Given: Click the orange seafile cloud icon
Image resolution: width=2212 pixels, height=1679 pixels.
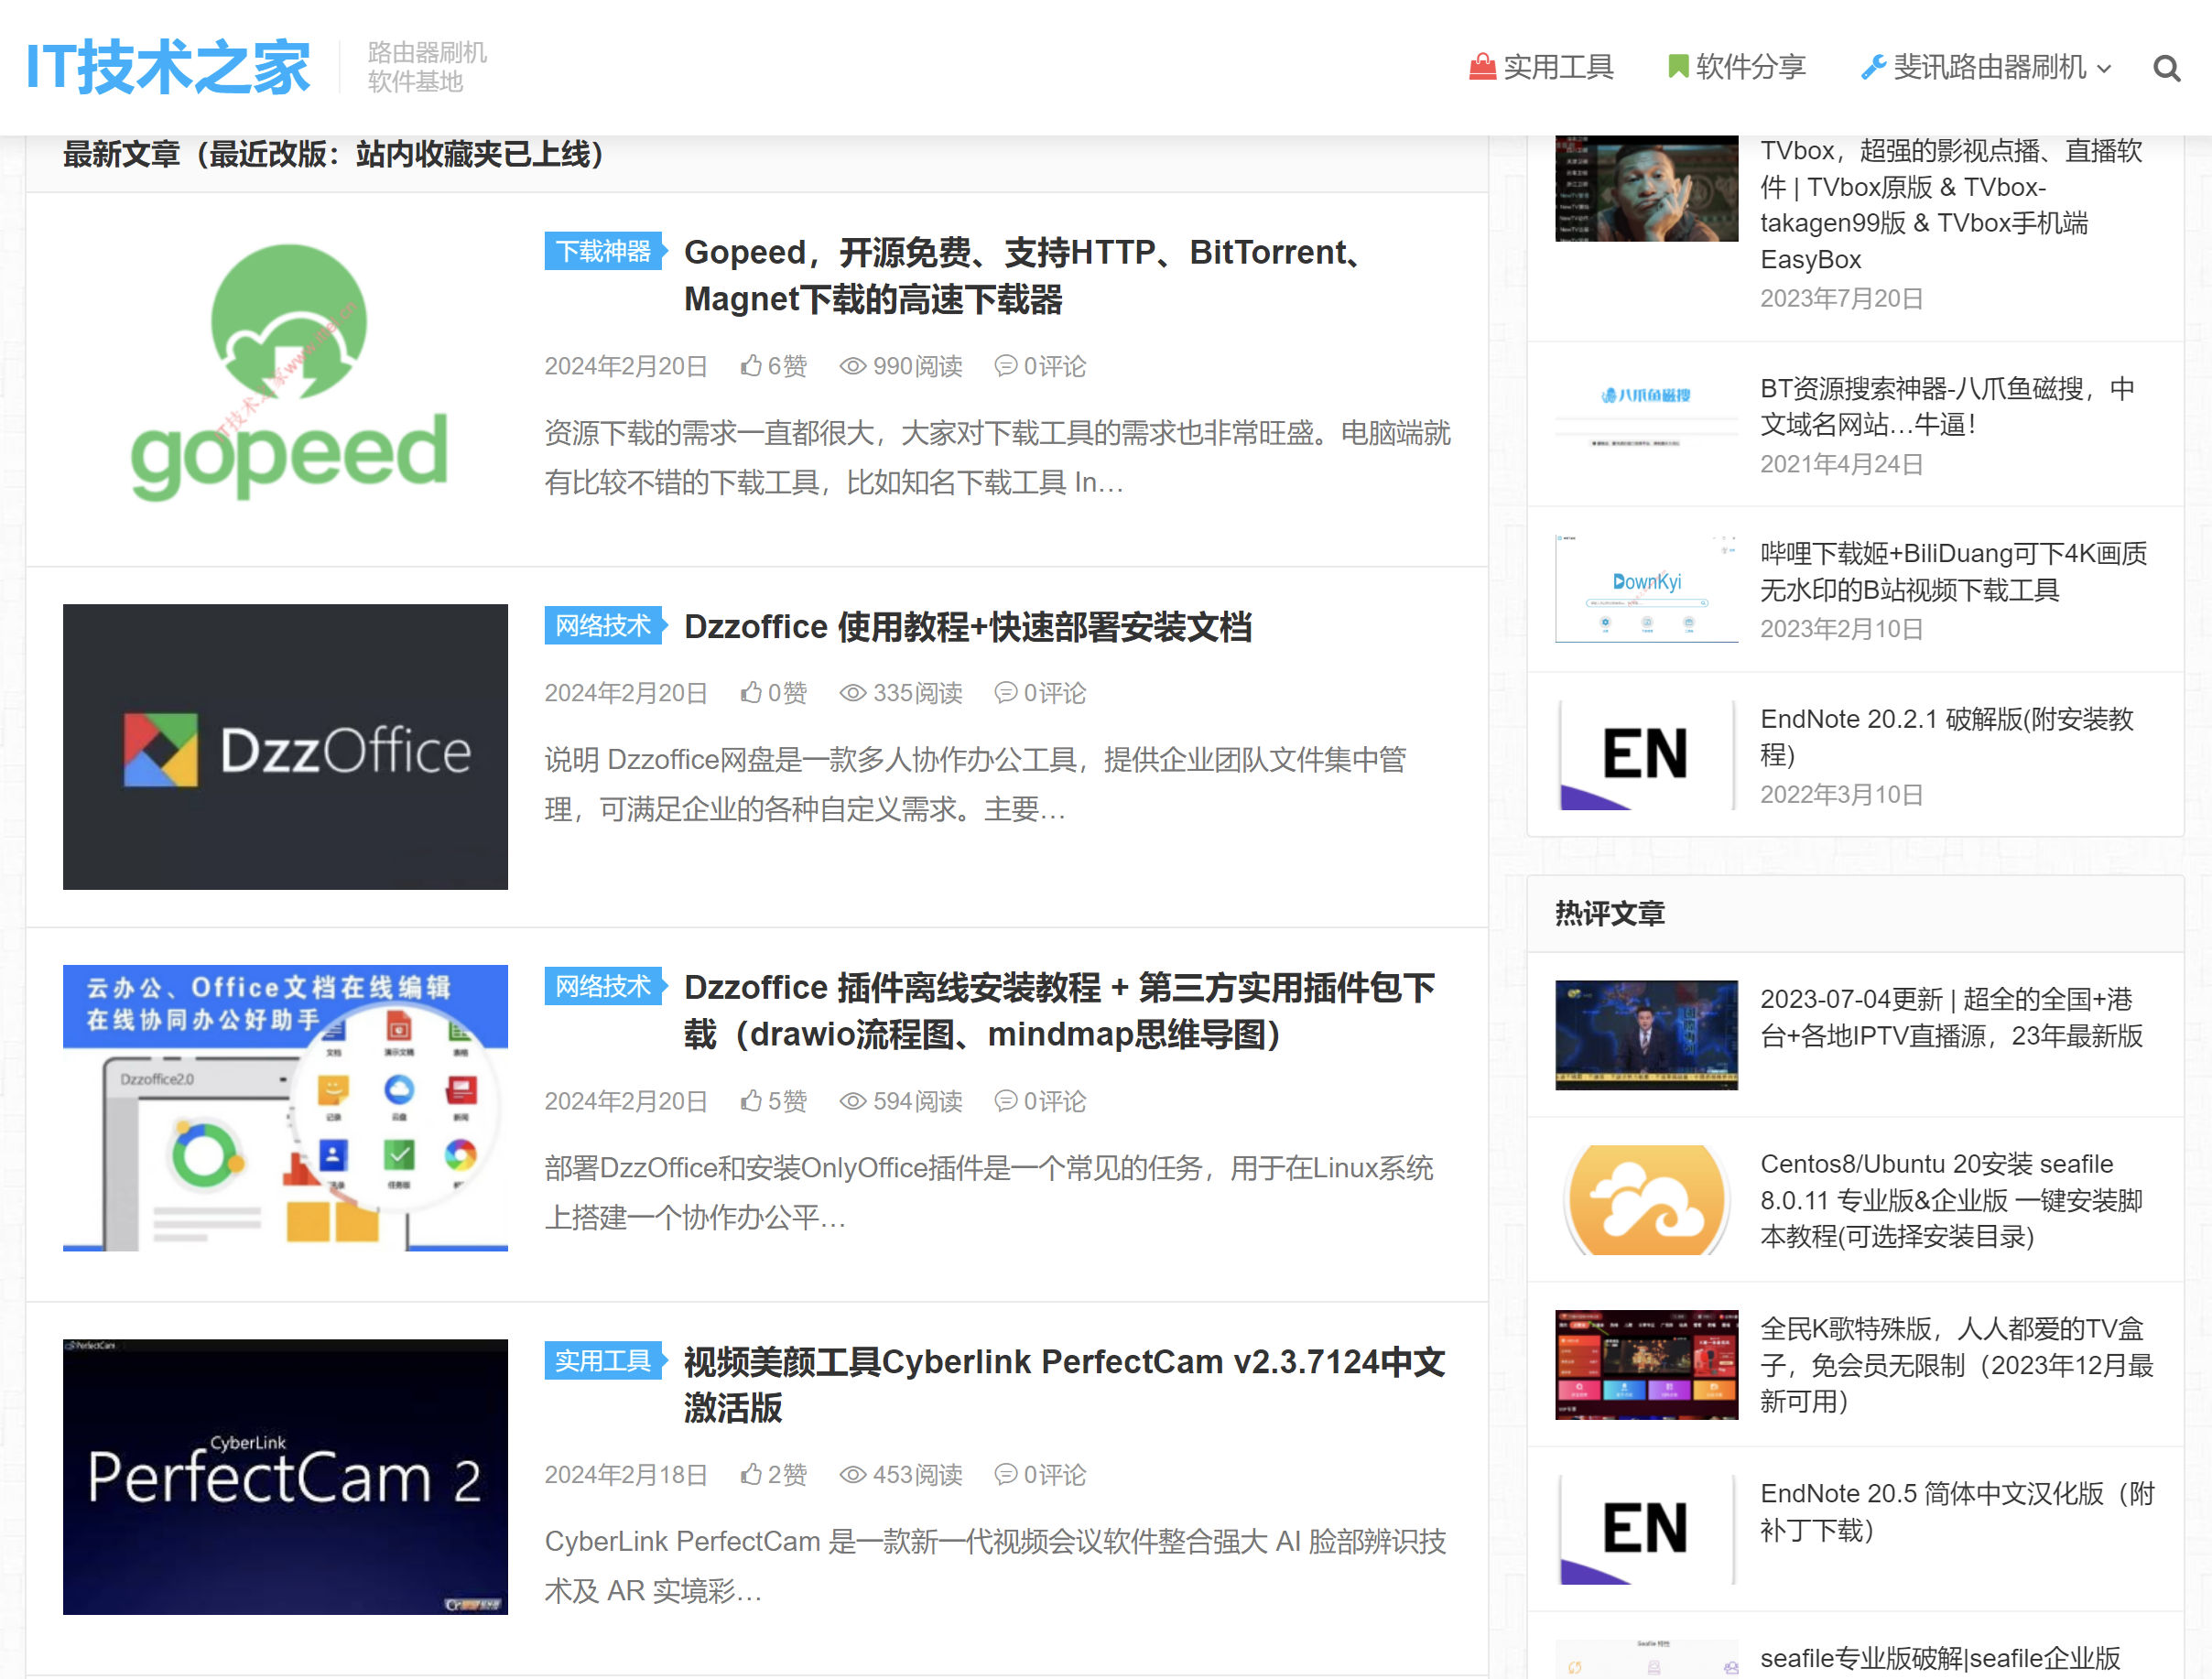Looking at the screenshot, I should [1646, 1200].
